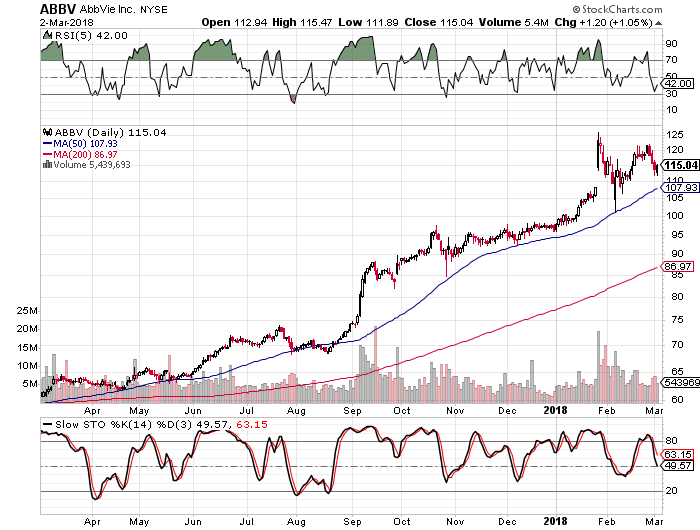Click the 543969 volume tag on the right axis
700x530 pixels.
(x=680, y=382)
